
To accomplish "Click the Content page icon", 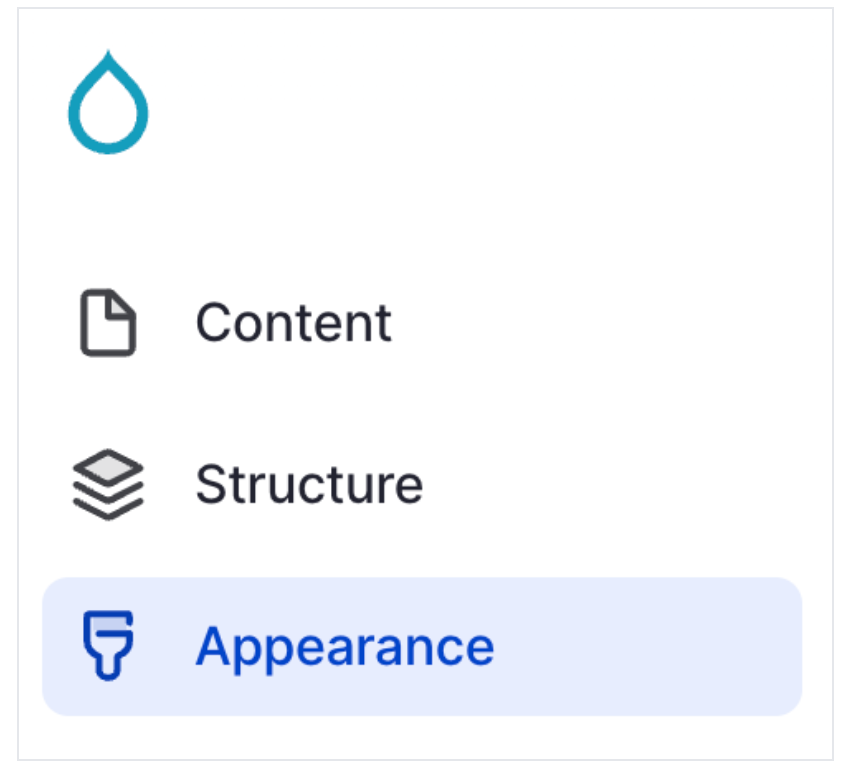I will (108, 323).
